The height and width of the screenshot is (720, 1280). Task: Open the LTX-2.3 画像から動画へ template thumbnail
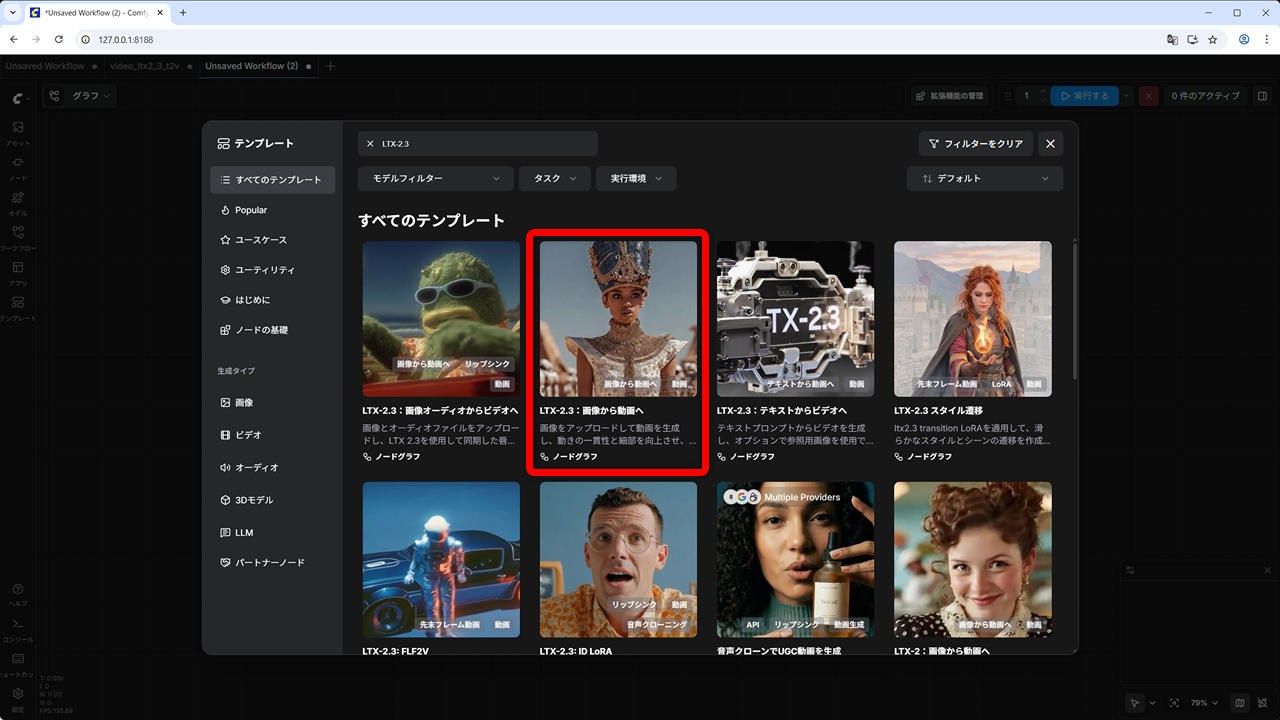[618, 318]
